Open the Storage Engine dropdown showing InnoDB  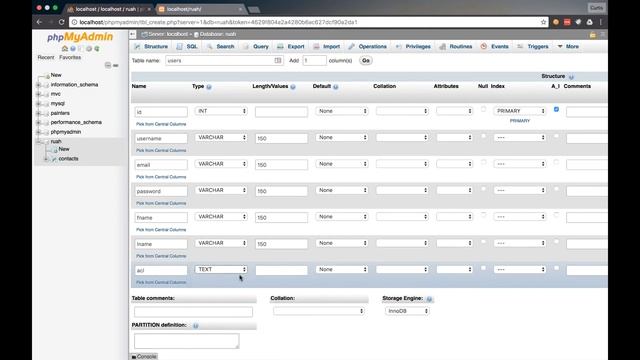coord(407,311)
